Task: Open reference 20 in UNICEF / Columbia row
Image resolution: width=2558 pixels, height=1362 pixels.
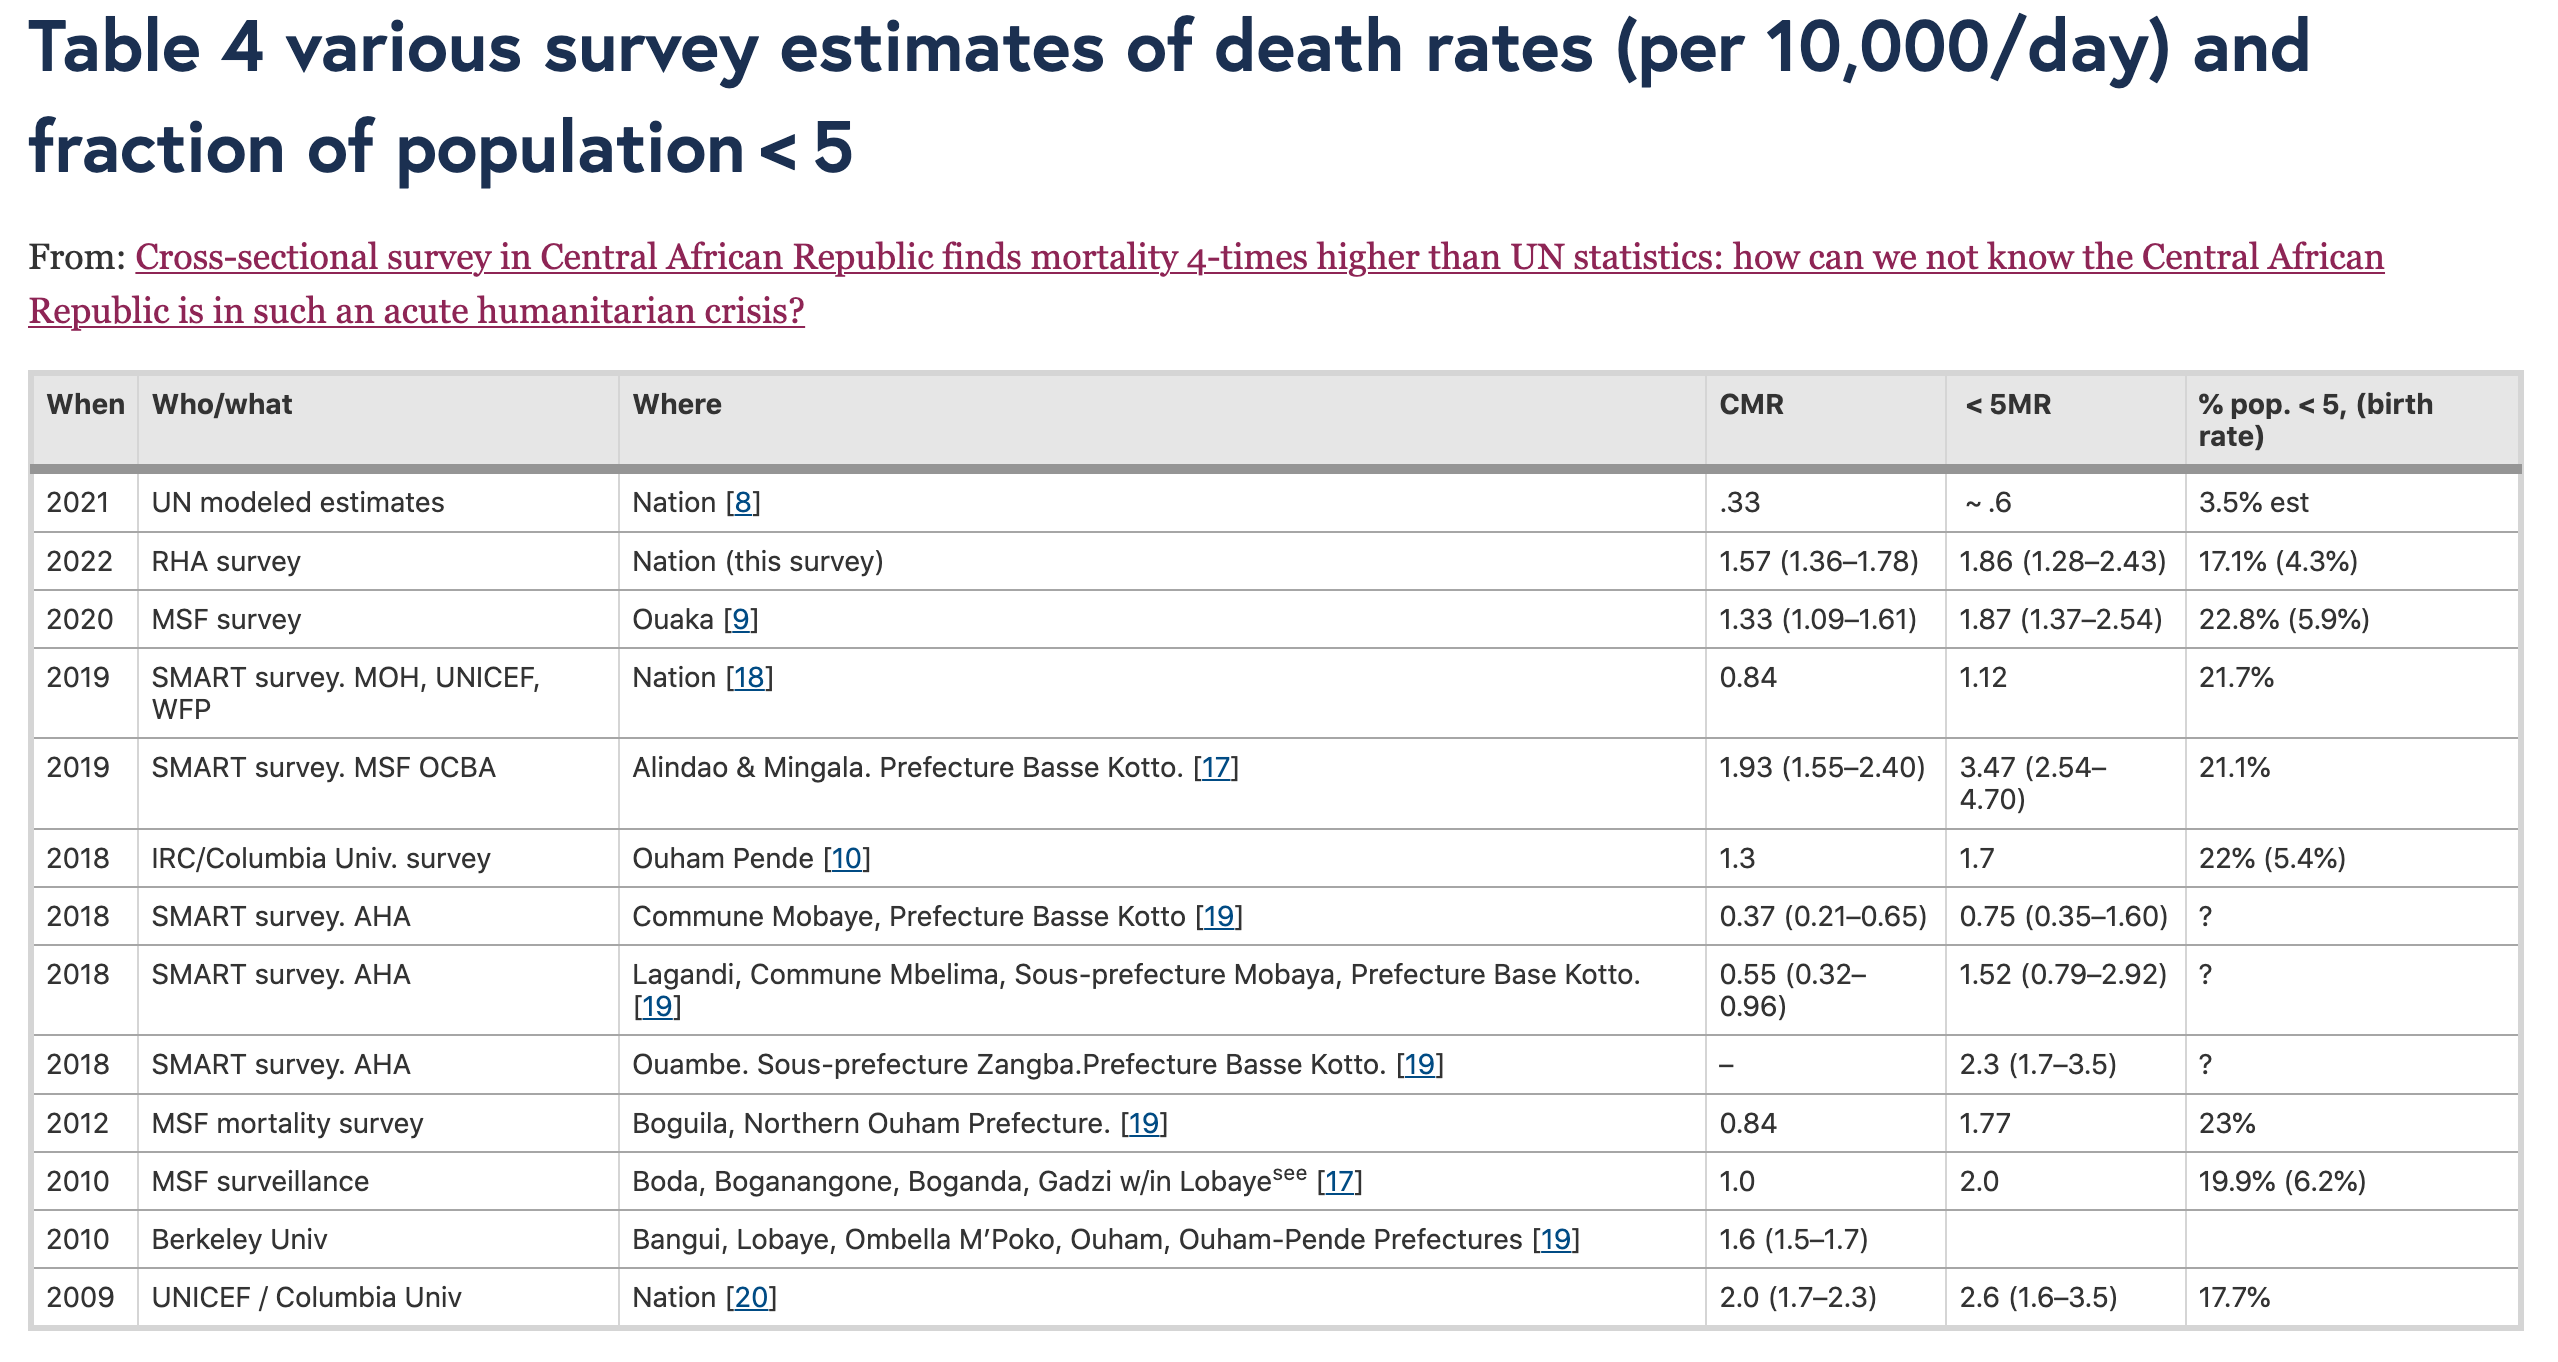Action: click(x=751, y=1298)
